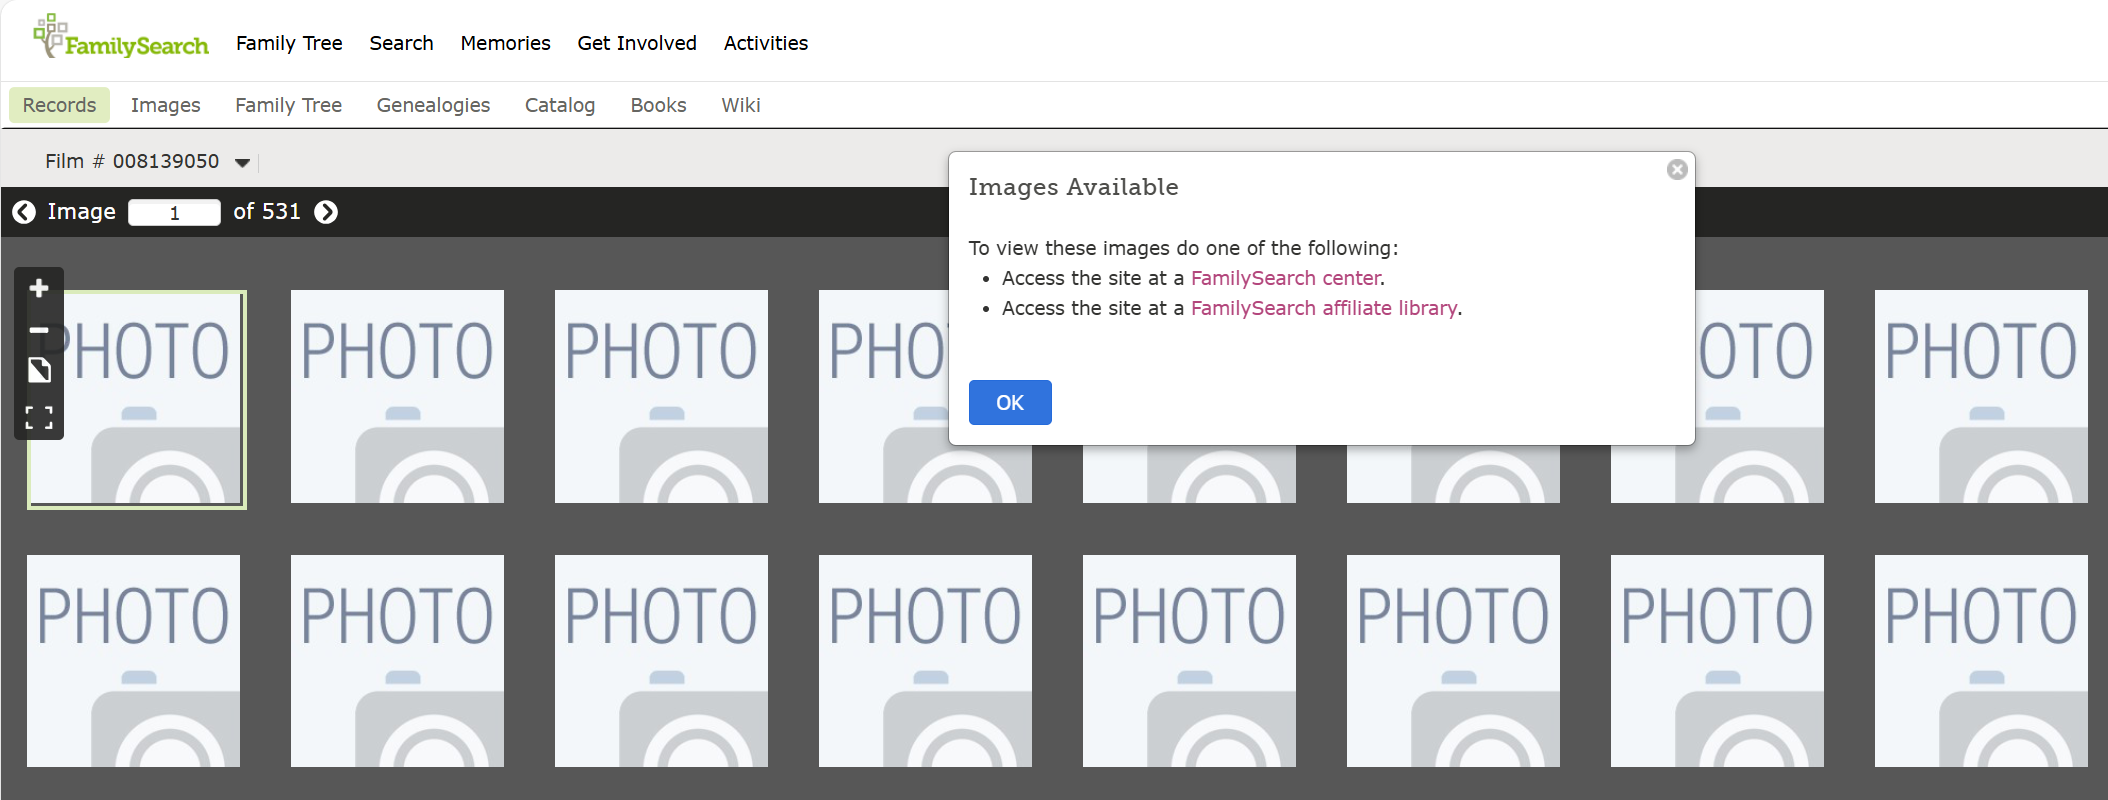The height and width of the screenshot is (800, 2108).
Task: Open the Search top menu
Action: [x=401, y=43]
